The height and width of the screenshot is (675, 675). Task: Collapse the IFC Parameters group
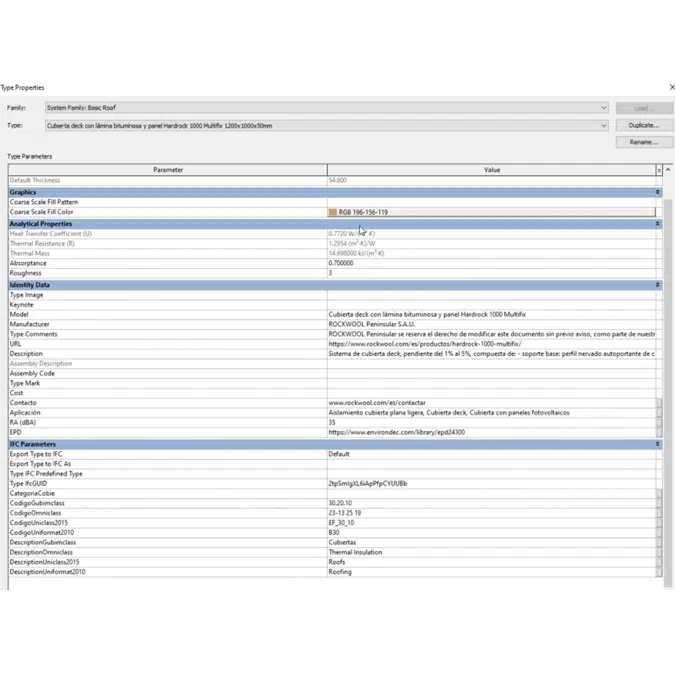point(657,444)
